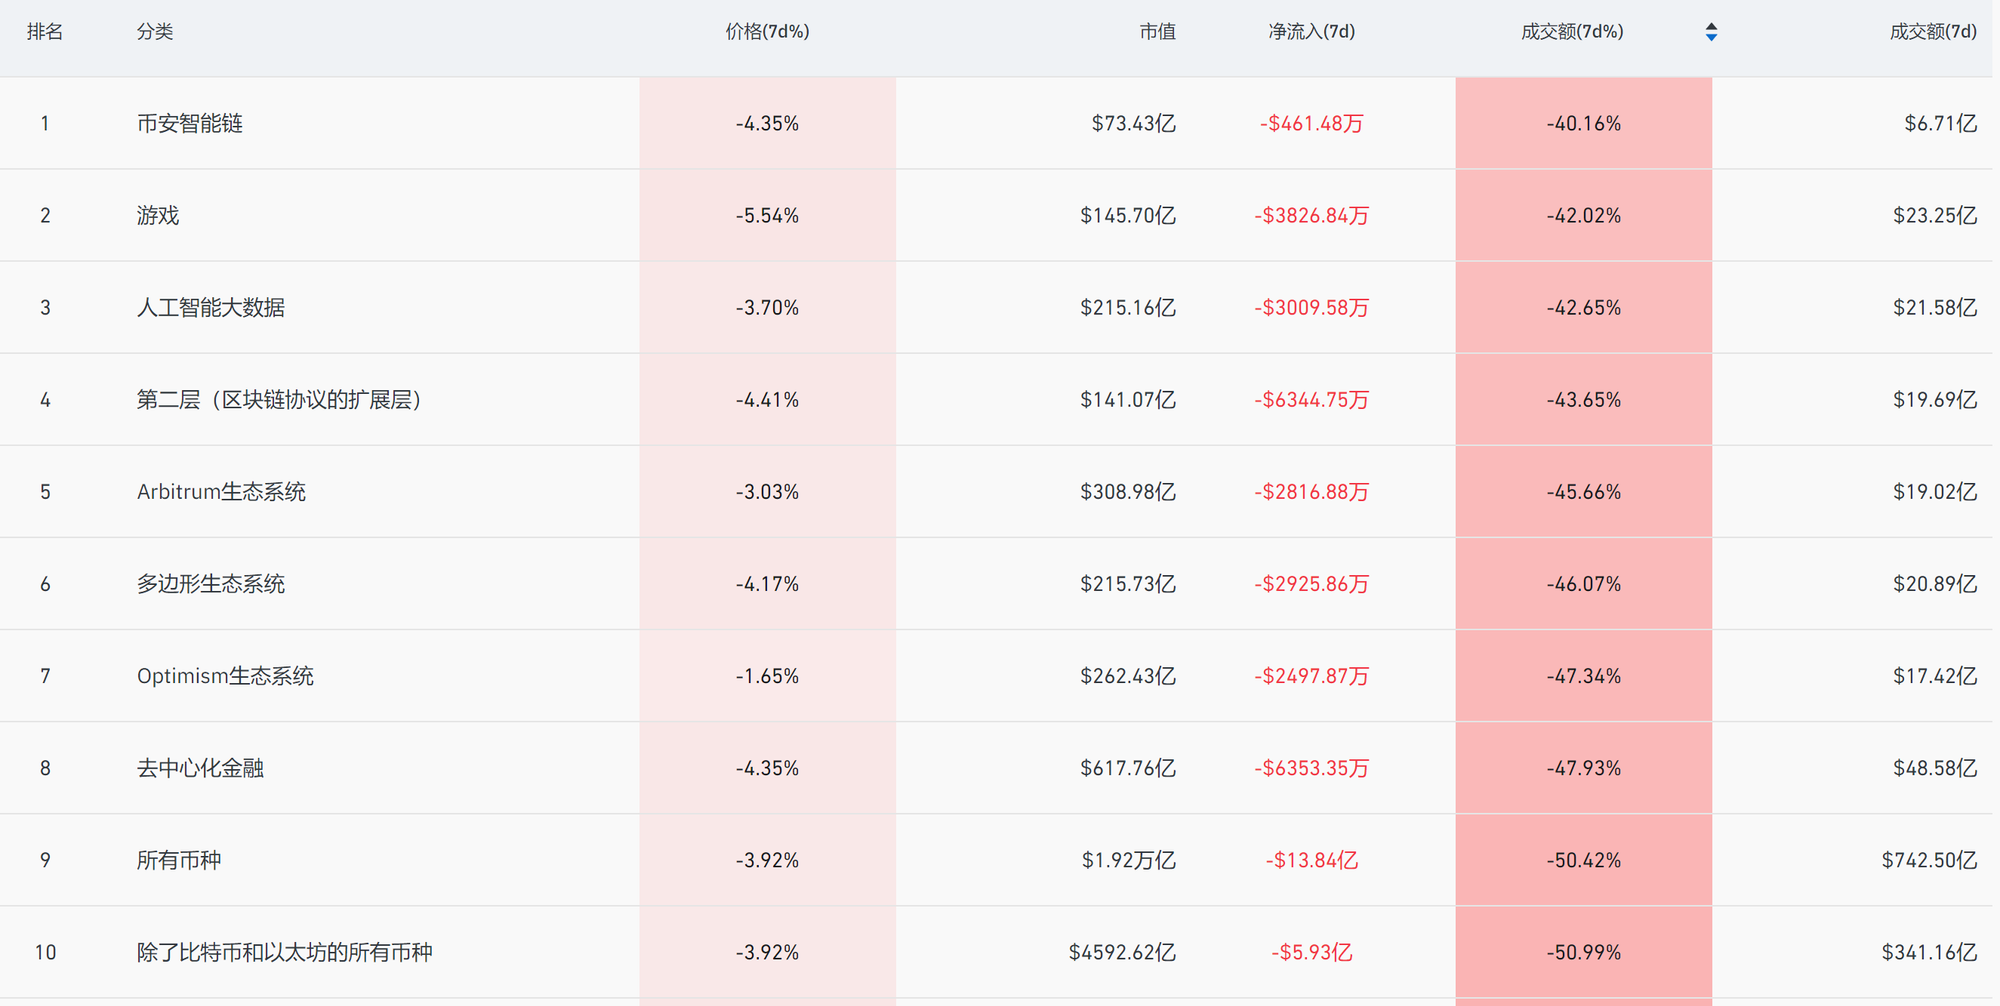Sort by the 成交额(7d) column header
This screenshot has width=2000, height=1006.
tap(1933, 32)
